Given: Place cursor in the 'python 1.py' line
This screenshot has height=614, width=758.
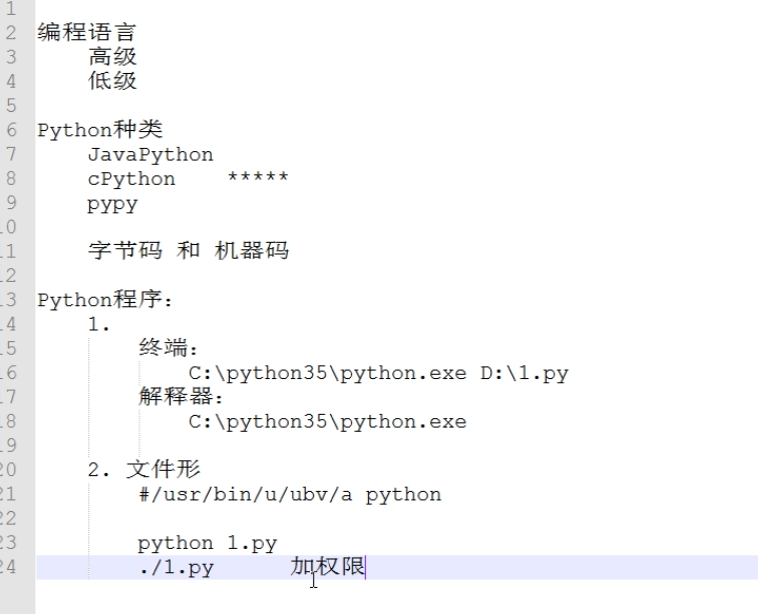Looking at the screenshot, I should [x=207, y=543].
